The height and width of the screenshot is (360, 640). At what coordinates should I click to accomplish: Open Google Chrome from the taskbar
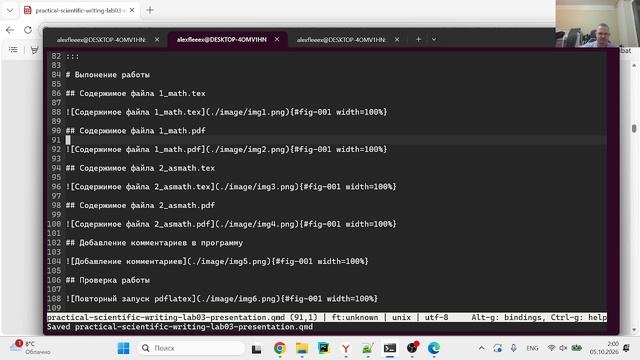tap(280, 348)
